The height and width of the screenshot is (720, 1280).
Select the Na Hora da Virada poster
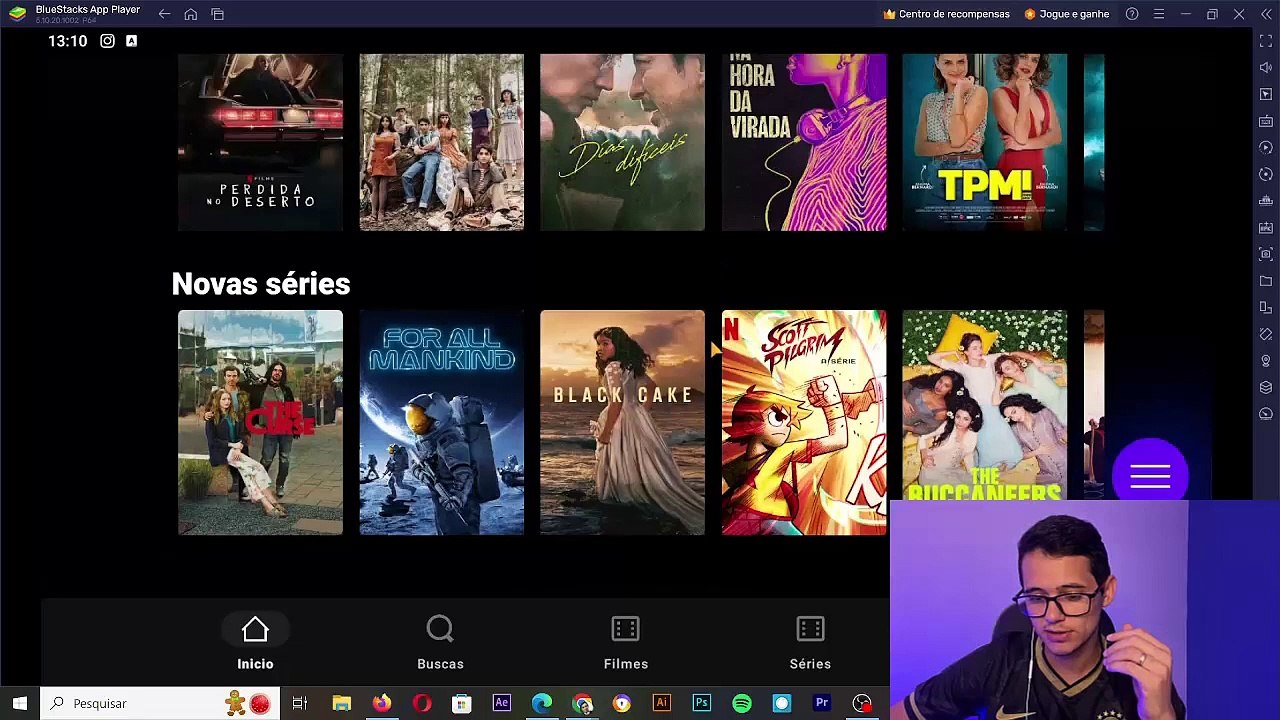click(x=804, y=142)
